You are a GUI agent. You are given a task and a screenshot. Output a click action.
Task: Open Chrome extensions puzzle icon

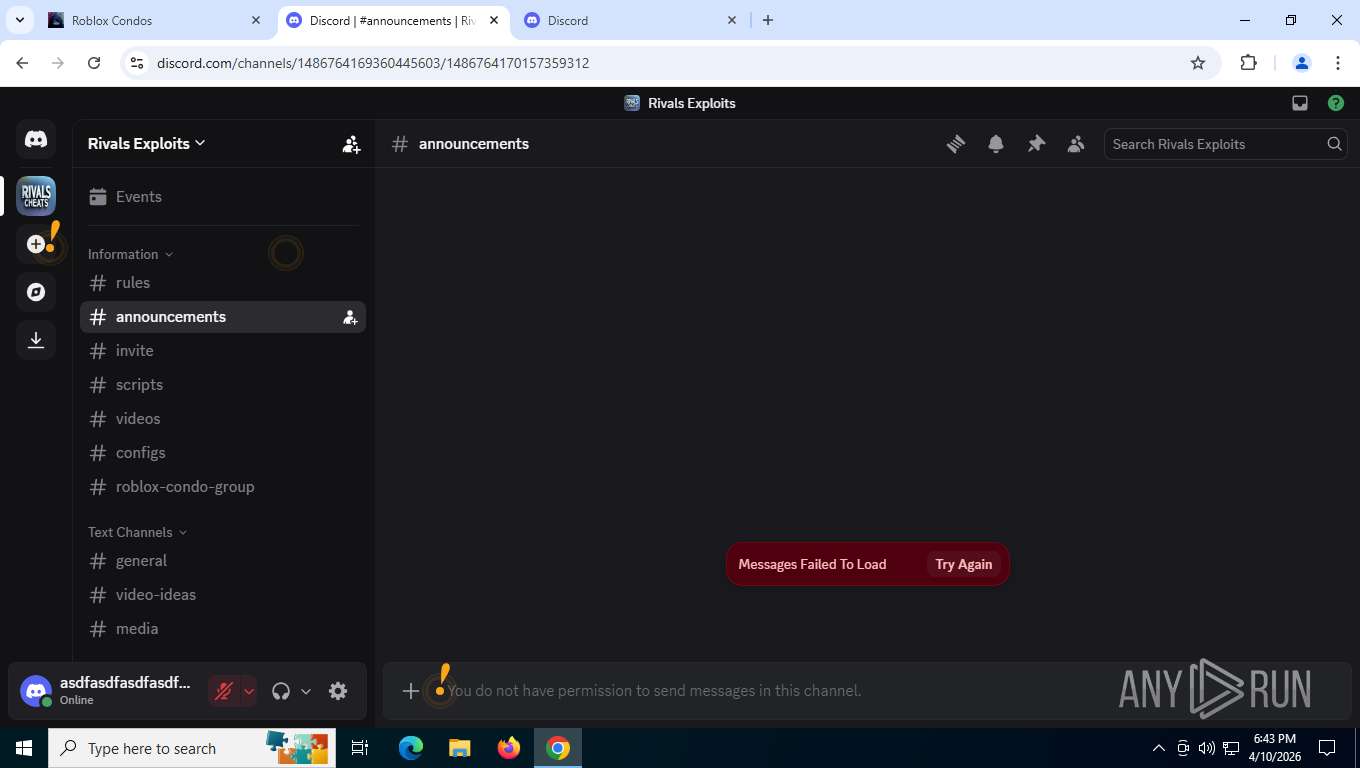(x=1248, y=63)
